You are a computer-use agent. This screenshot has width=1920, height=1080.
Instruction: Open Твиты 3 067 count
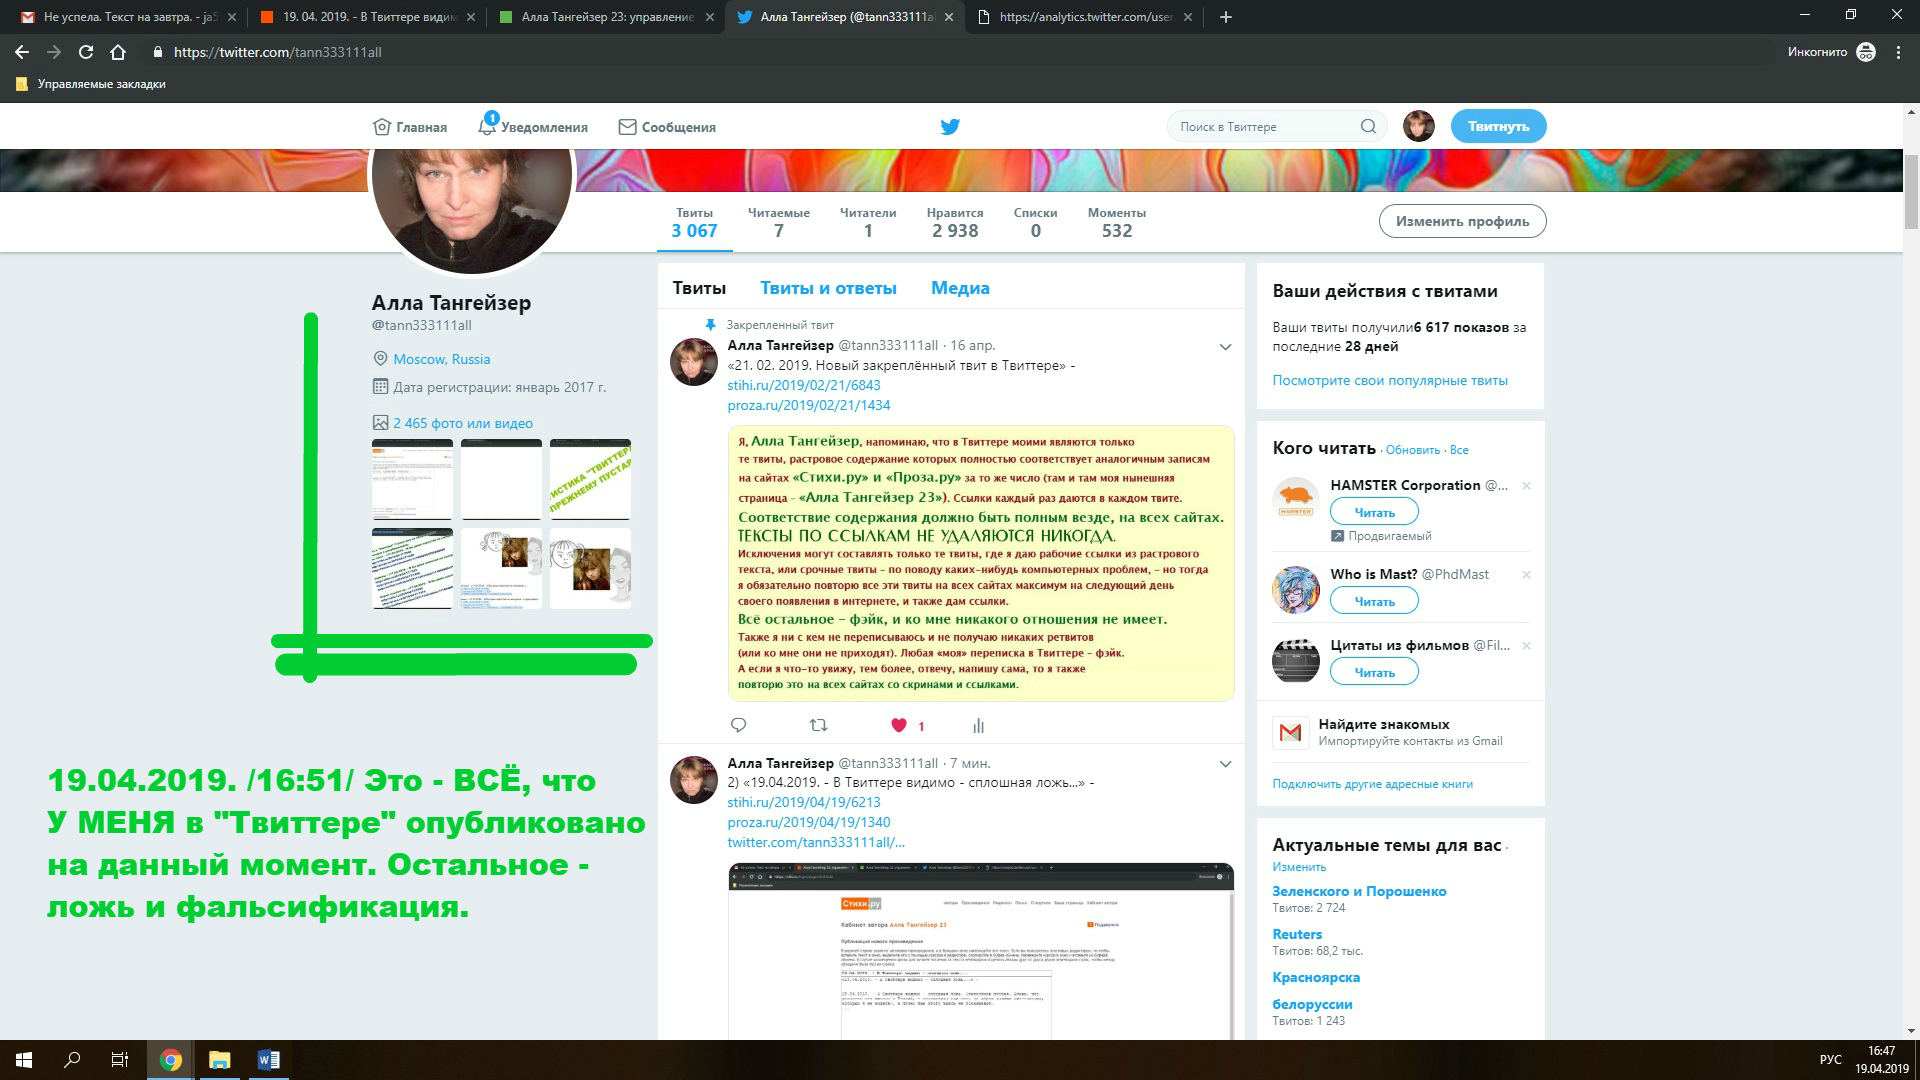coord(694,222)
